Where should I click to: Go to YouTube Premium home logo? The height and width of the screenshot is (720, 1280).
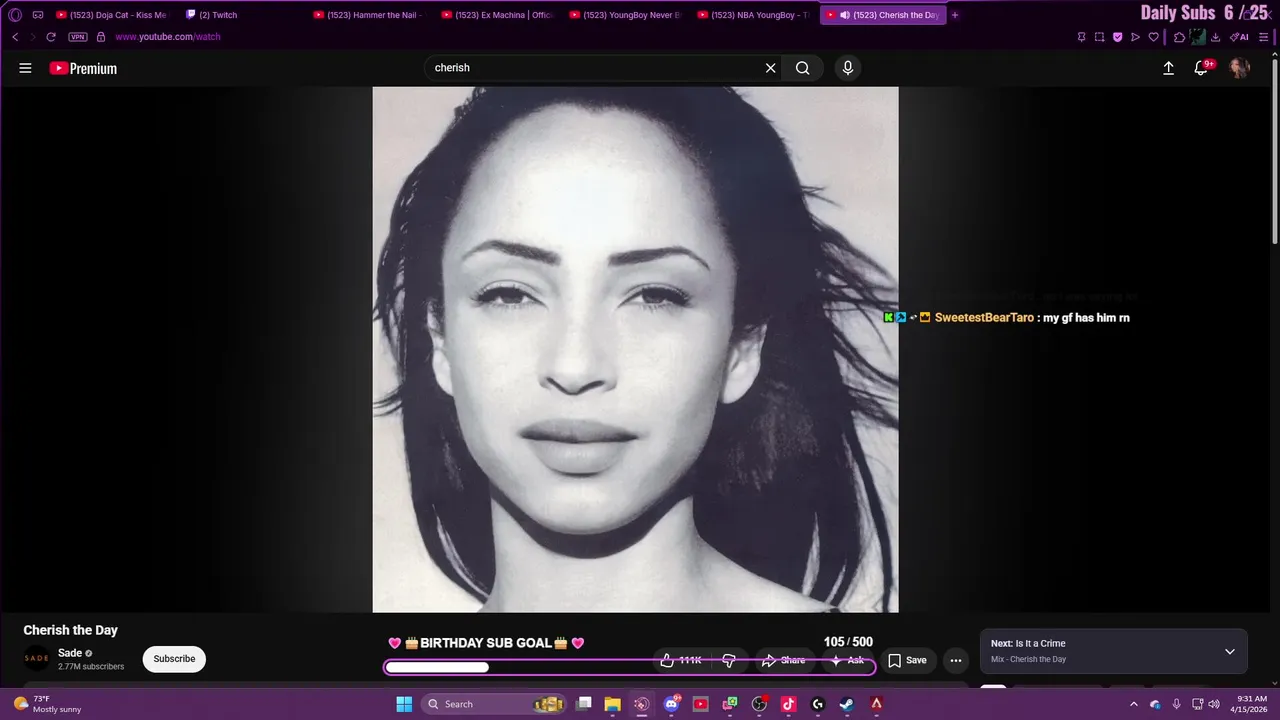point(83,68)
